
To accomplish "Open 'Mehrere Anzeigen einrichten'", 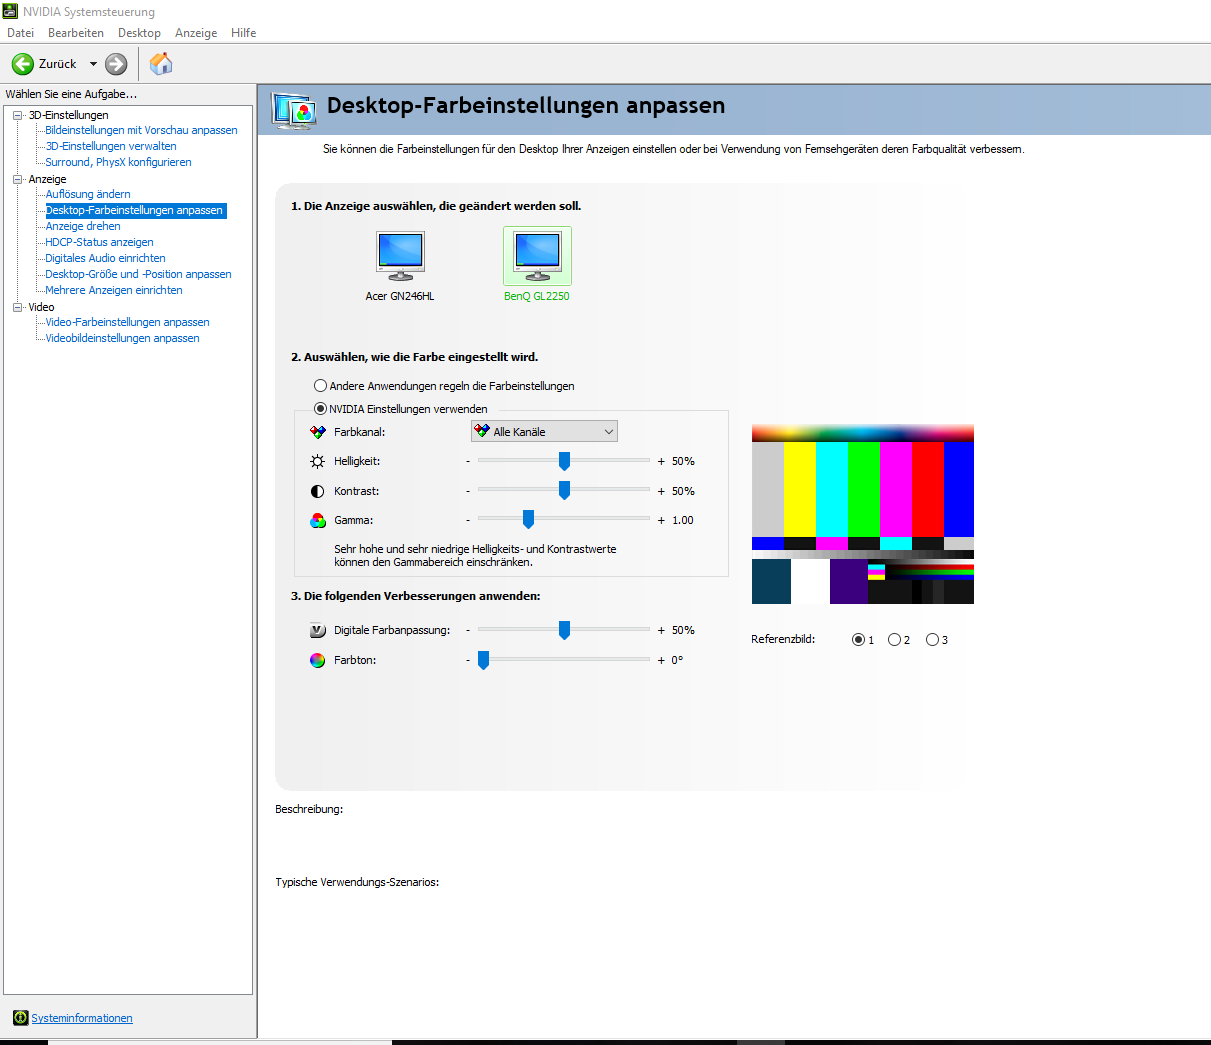I will click(x=114, y=290).
